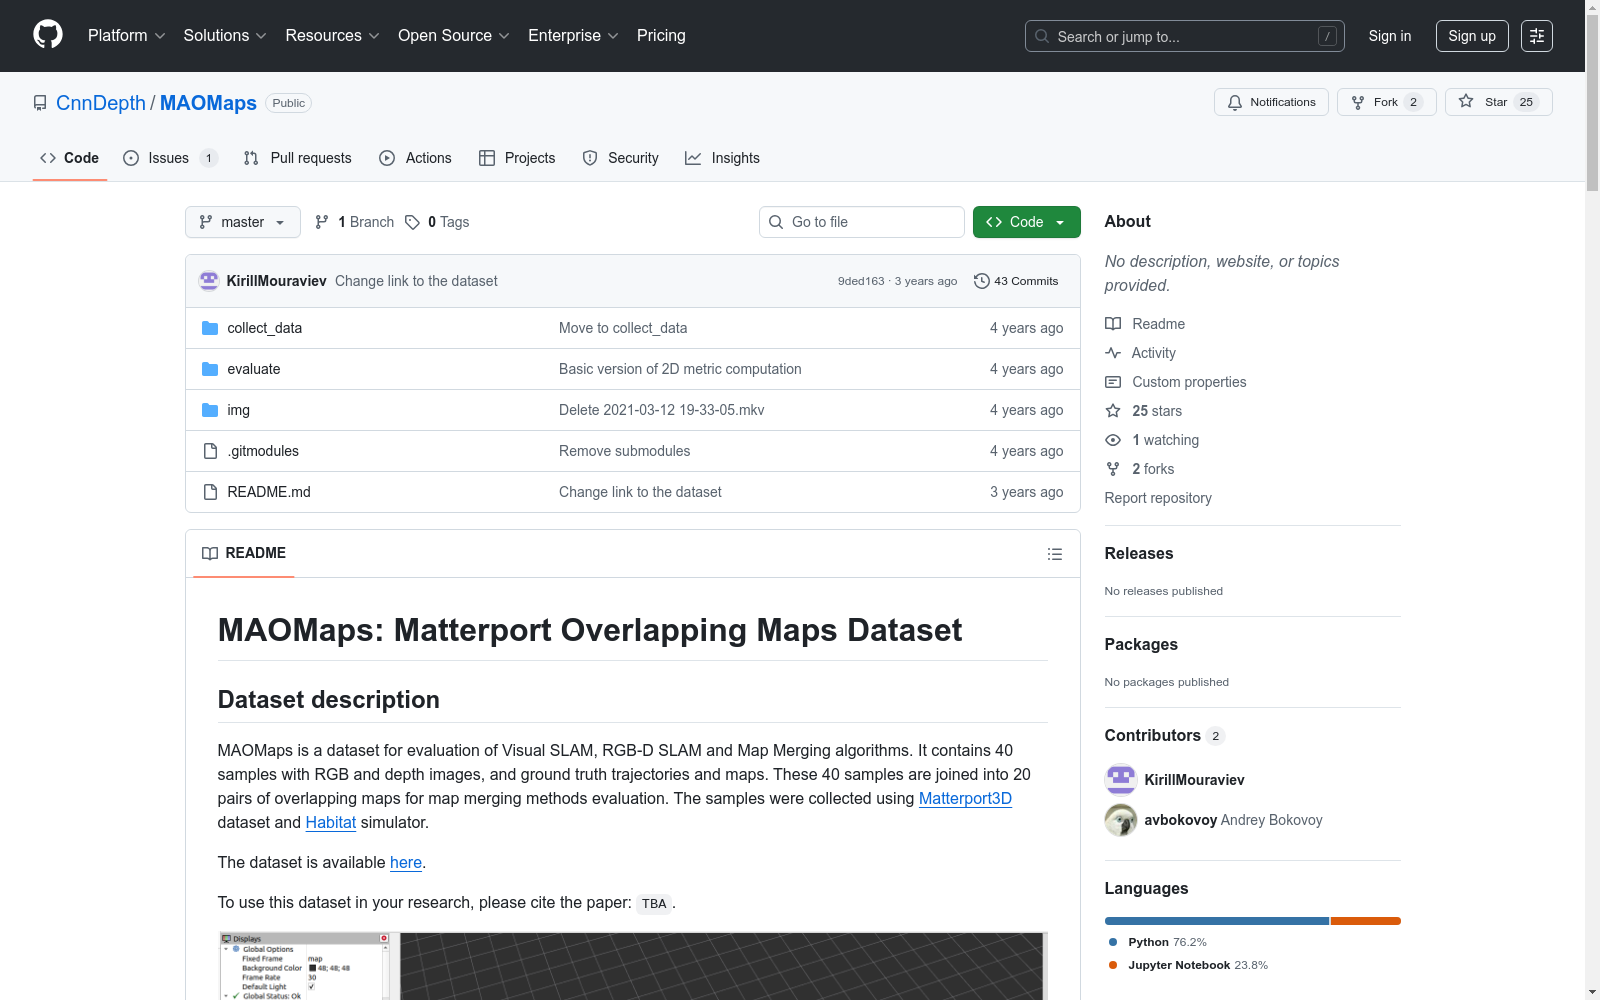Viewport: 1600px width, 1000px height.
Task: Follow the Matterport3D link in README
Action: pyautogui.click(x=965, y=798)
